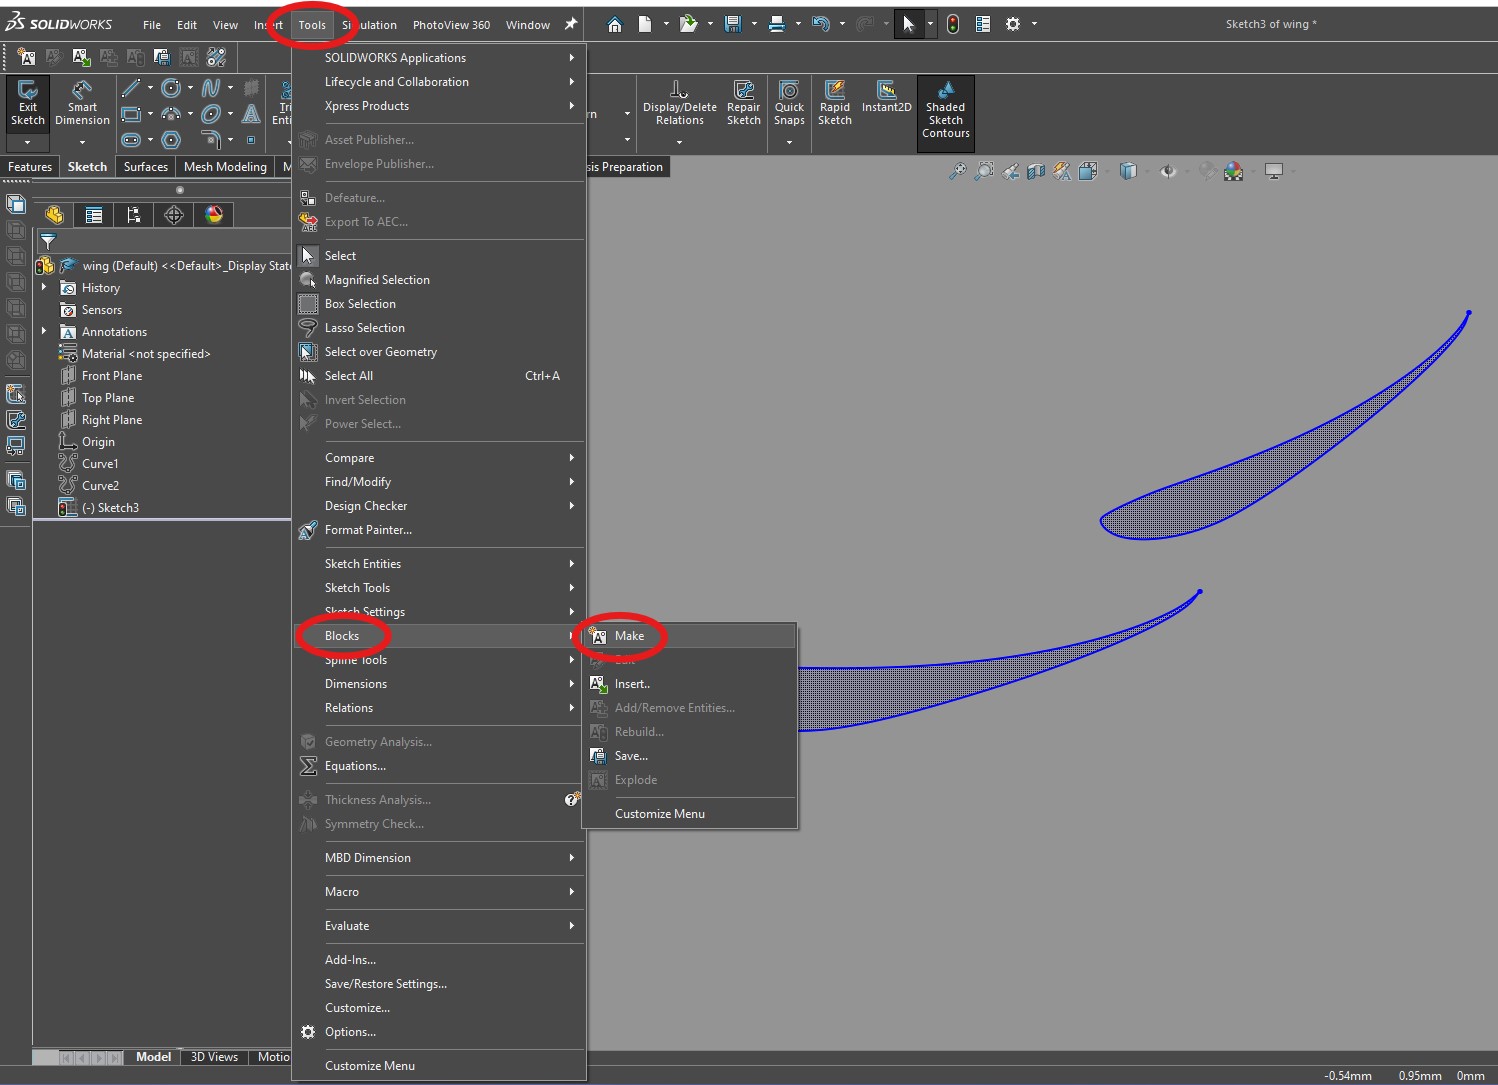Select the Circle sketch tool icon
The width and height of the screenshot is (1498, 1085).
point(171,88)
